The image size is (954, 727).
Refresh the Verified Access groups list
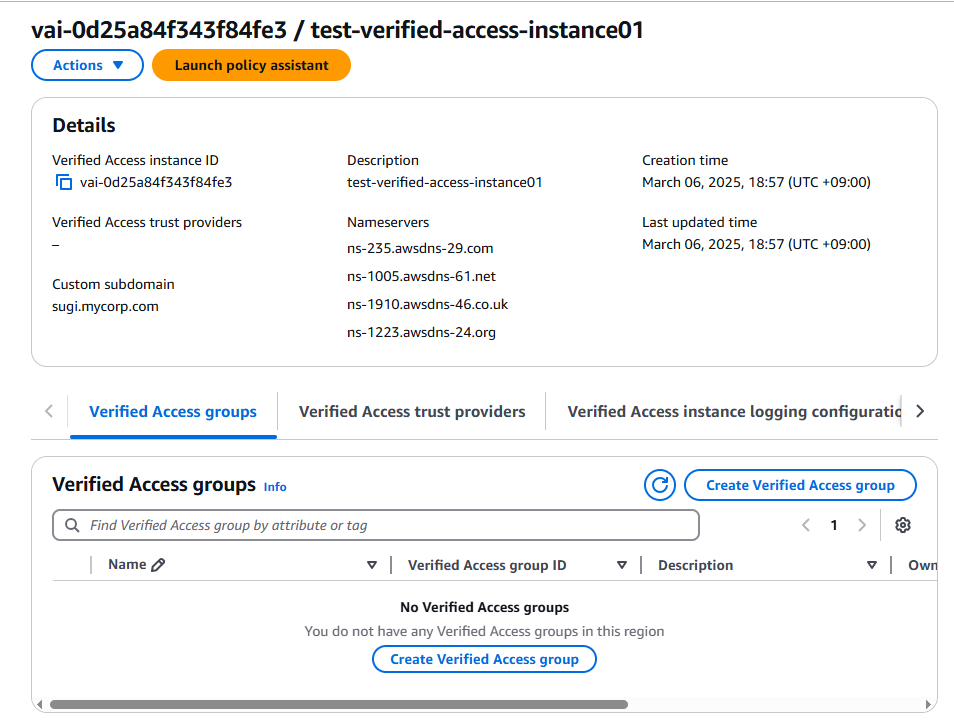(x=660, y=485)
